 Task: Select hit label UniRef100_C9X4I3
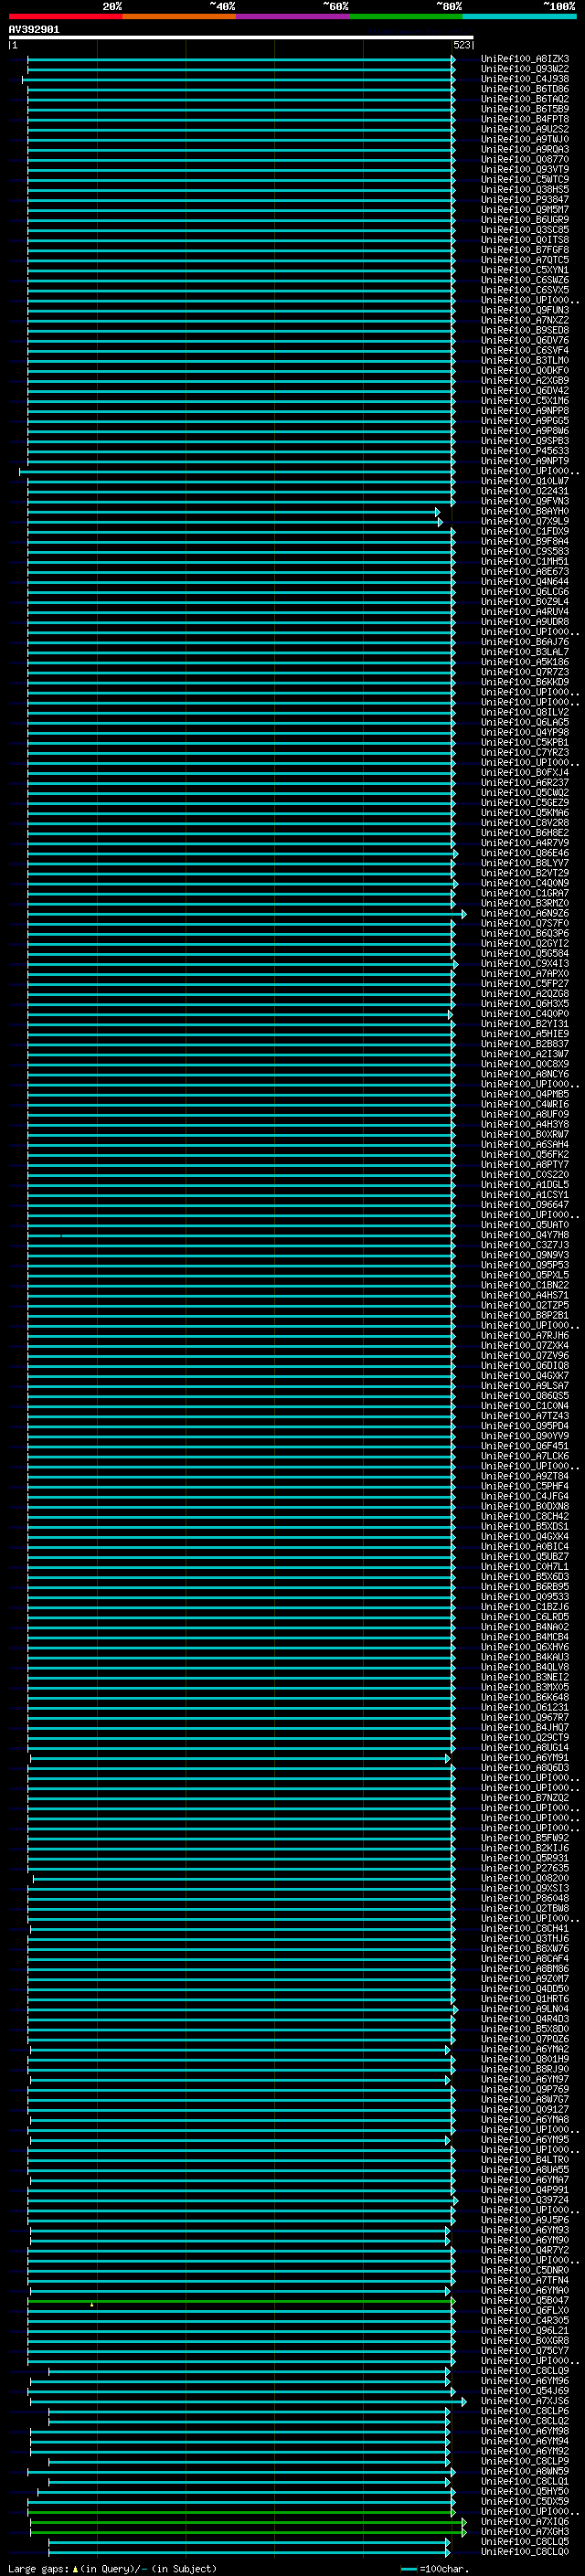pos(525,963)
